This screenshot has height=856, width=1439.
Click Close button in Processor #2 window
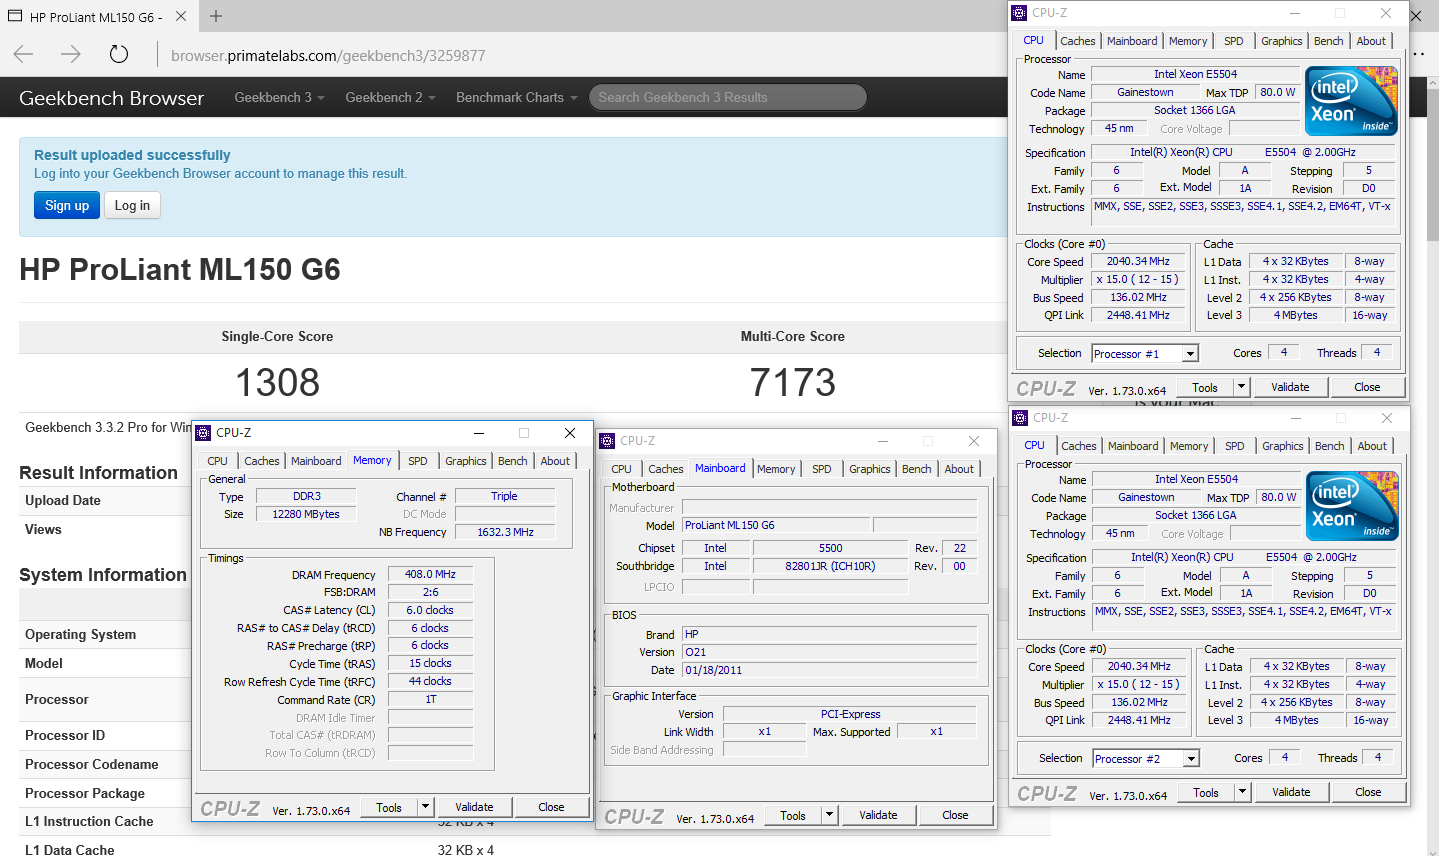pyautogui.click(x=1368, y=792)
